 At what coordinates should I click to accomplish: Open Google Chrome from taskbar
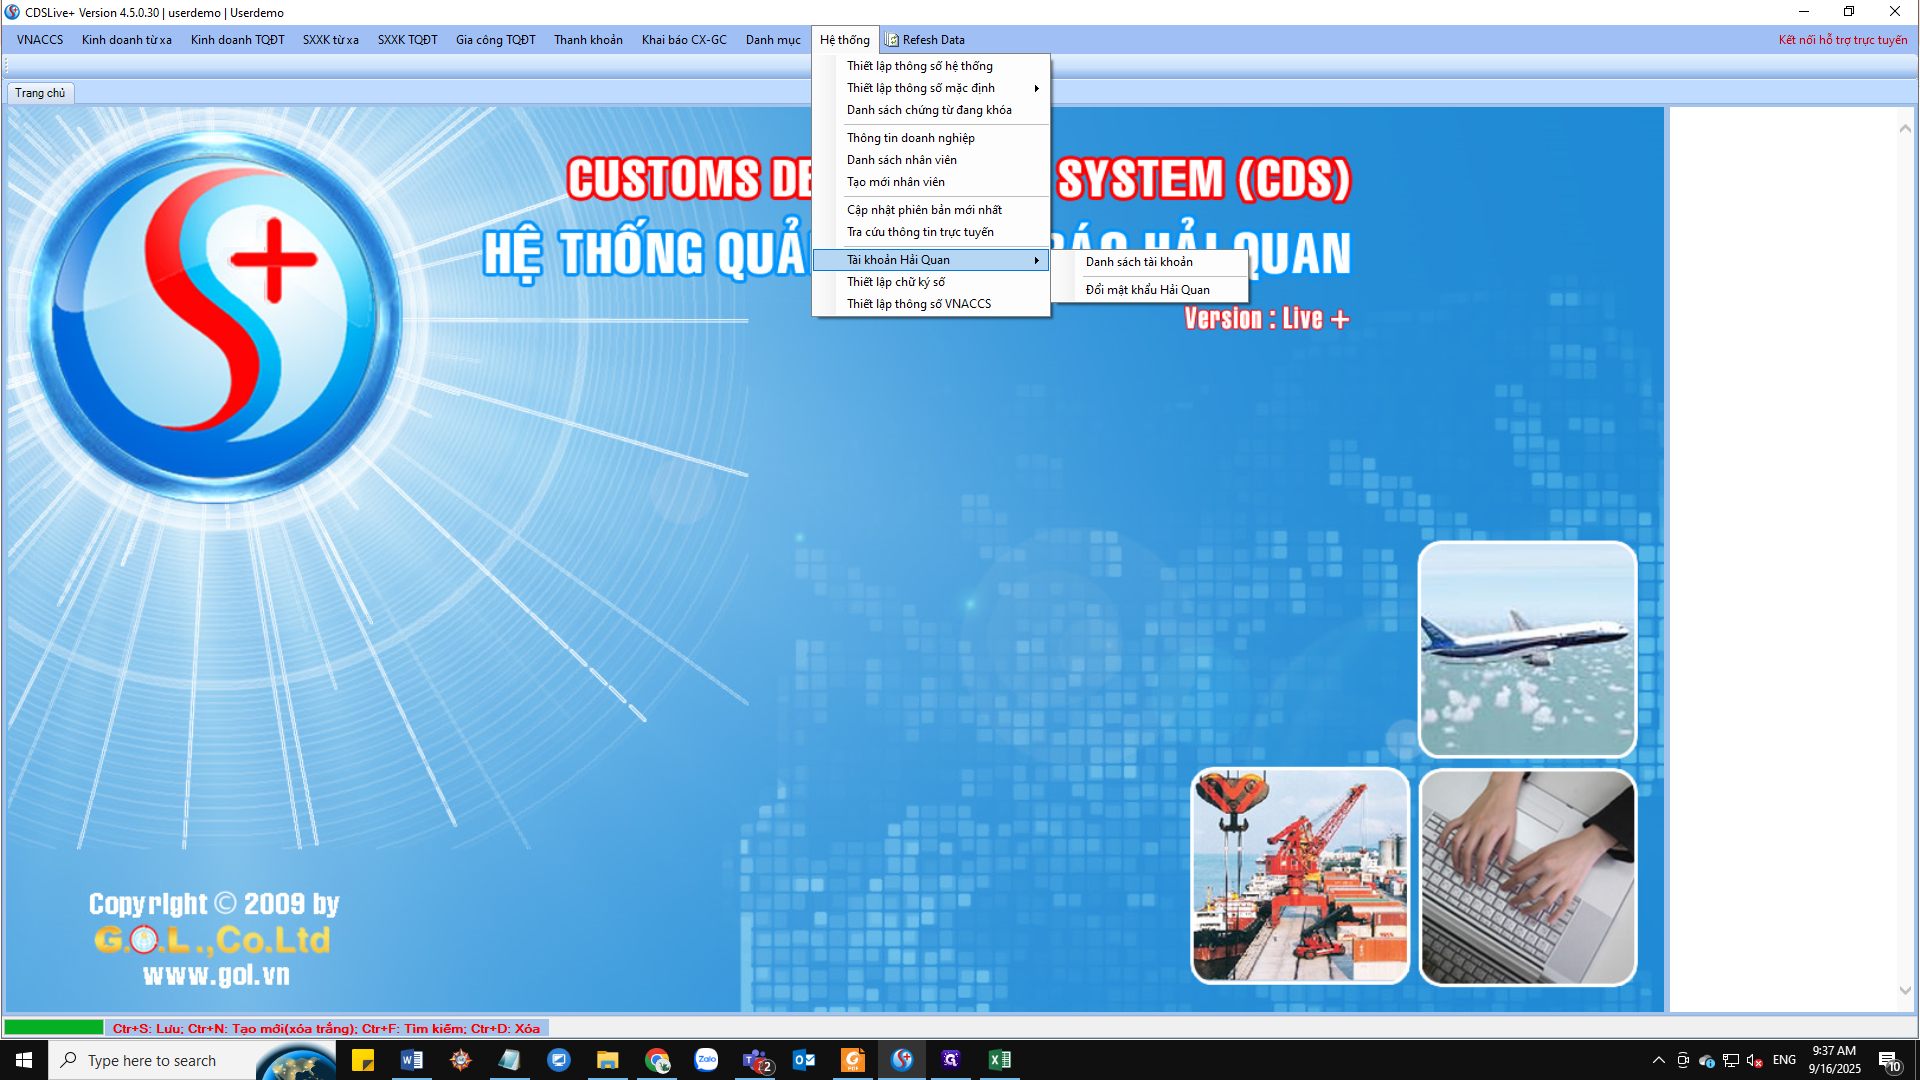[657, 1060]
